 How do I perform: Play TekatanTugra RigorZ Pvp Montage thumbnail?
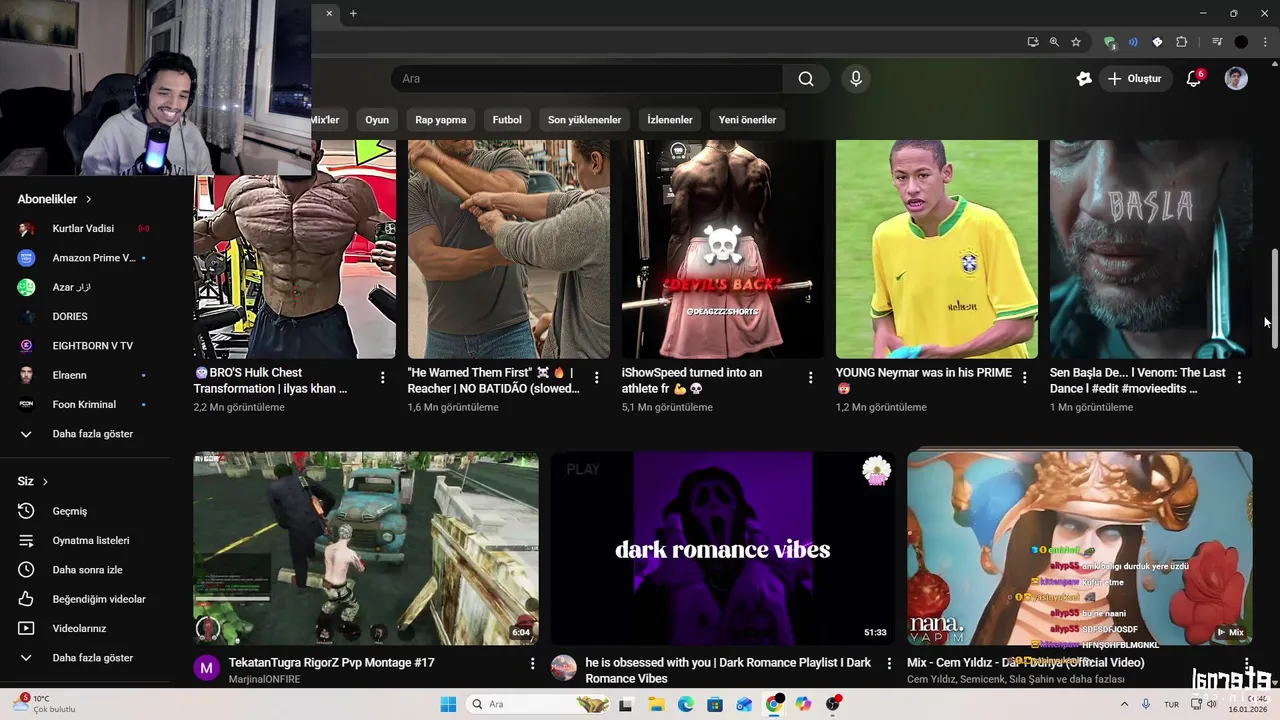366,548
